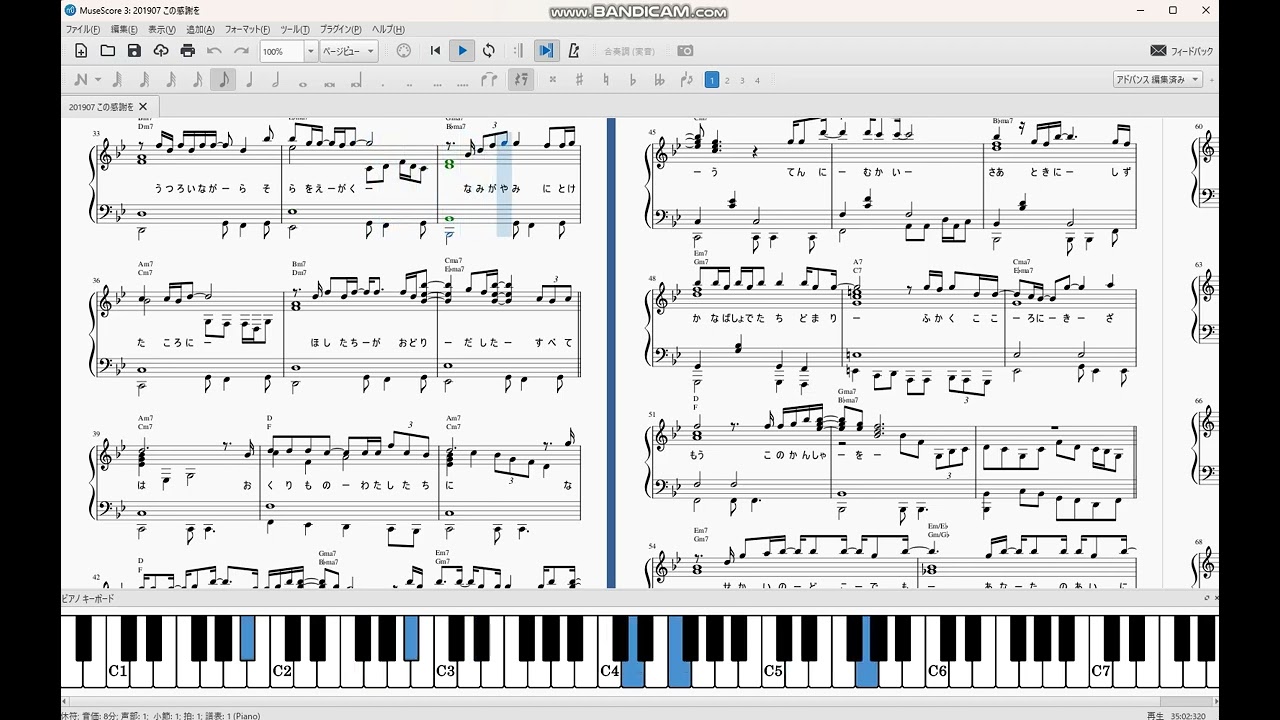Viewport: 1280px width, 720px height.
Task: Toggle loop playback
Action: tap(488, 51)
